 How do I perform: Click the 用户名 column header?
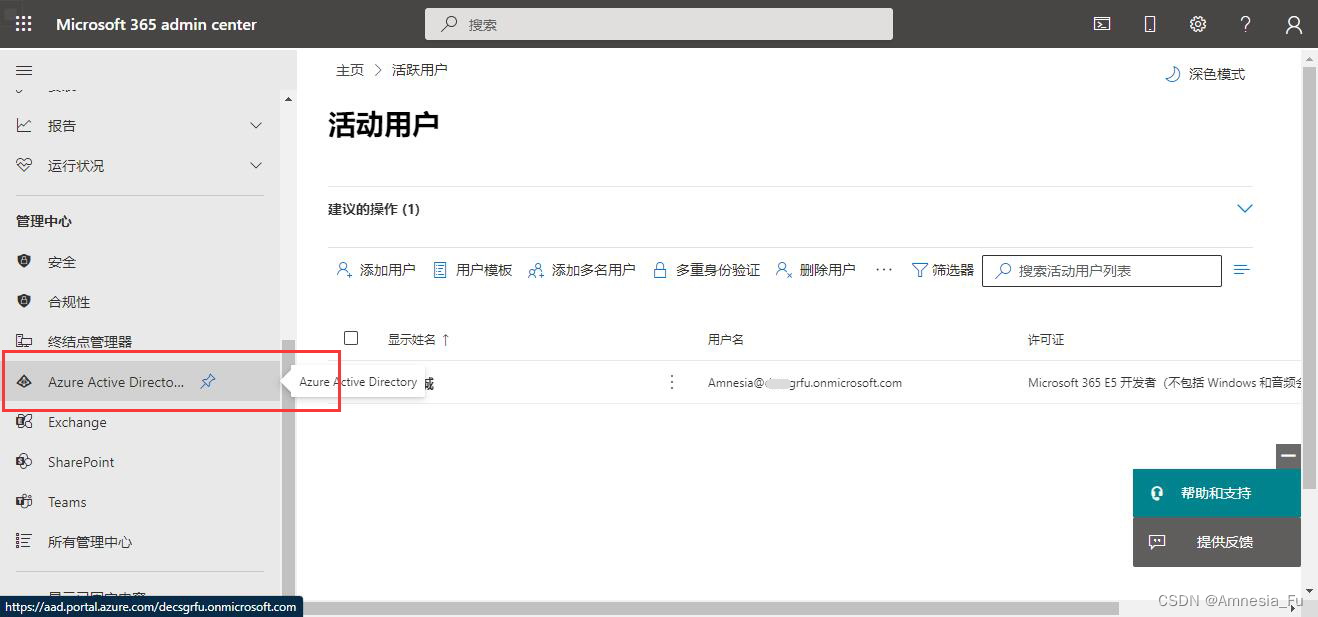click(726, 340)
